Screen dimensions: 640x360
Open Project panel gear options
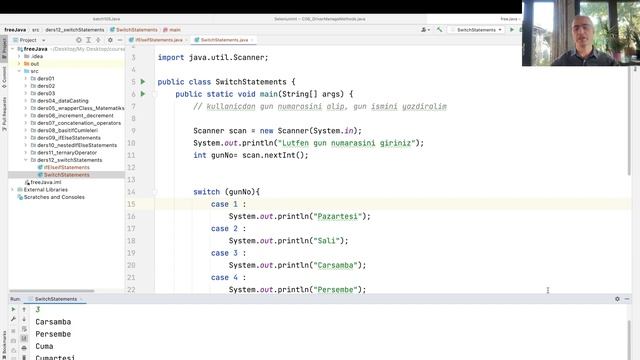point(110,40)
